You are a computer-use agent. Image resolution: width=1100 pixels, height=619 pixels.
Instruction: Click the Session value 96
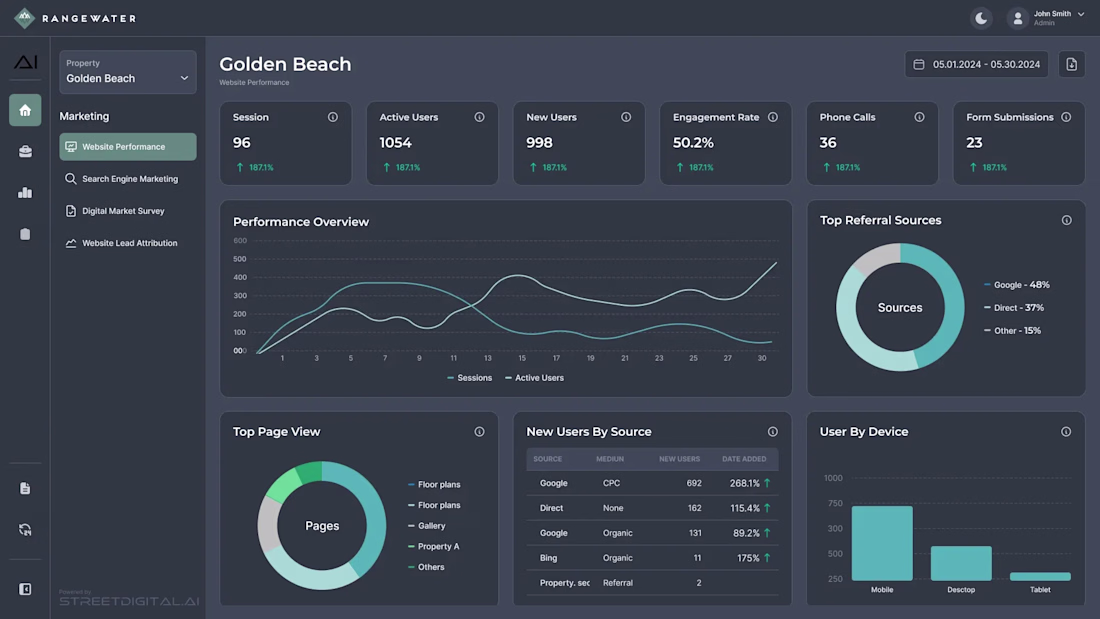click(x=241, y=142)
